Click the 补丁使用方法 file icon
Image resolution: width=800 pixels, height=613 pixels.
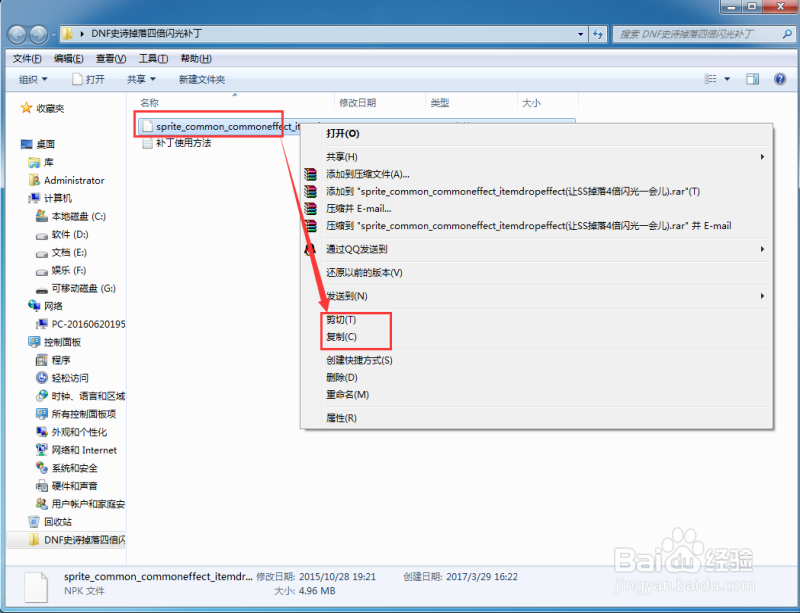coord(147,143)
